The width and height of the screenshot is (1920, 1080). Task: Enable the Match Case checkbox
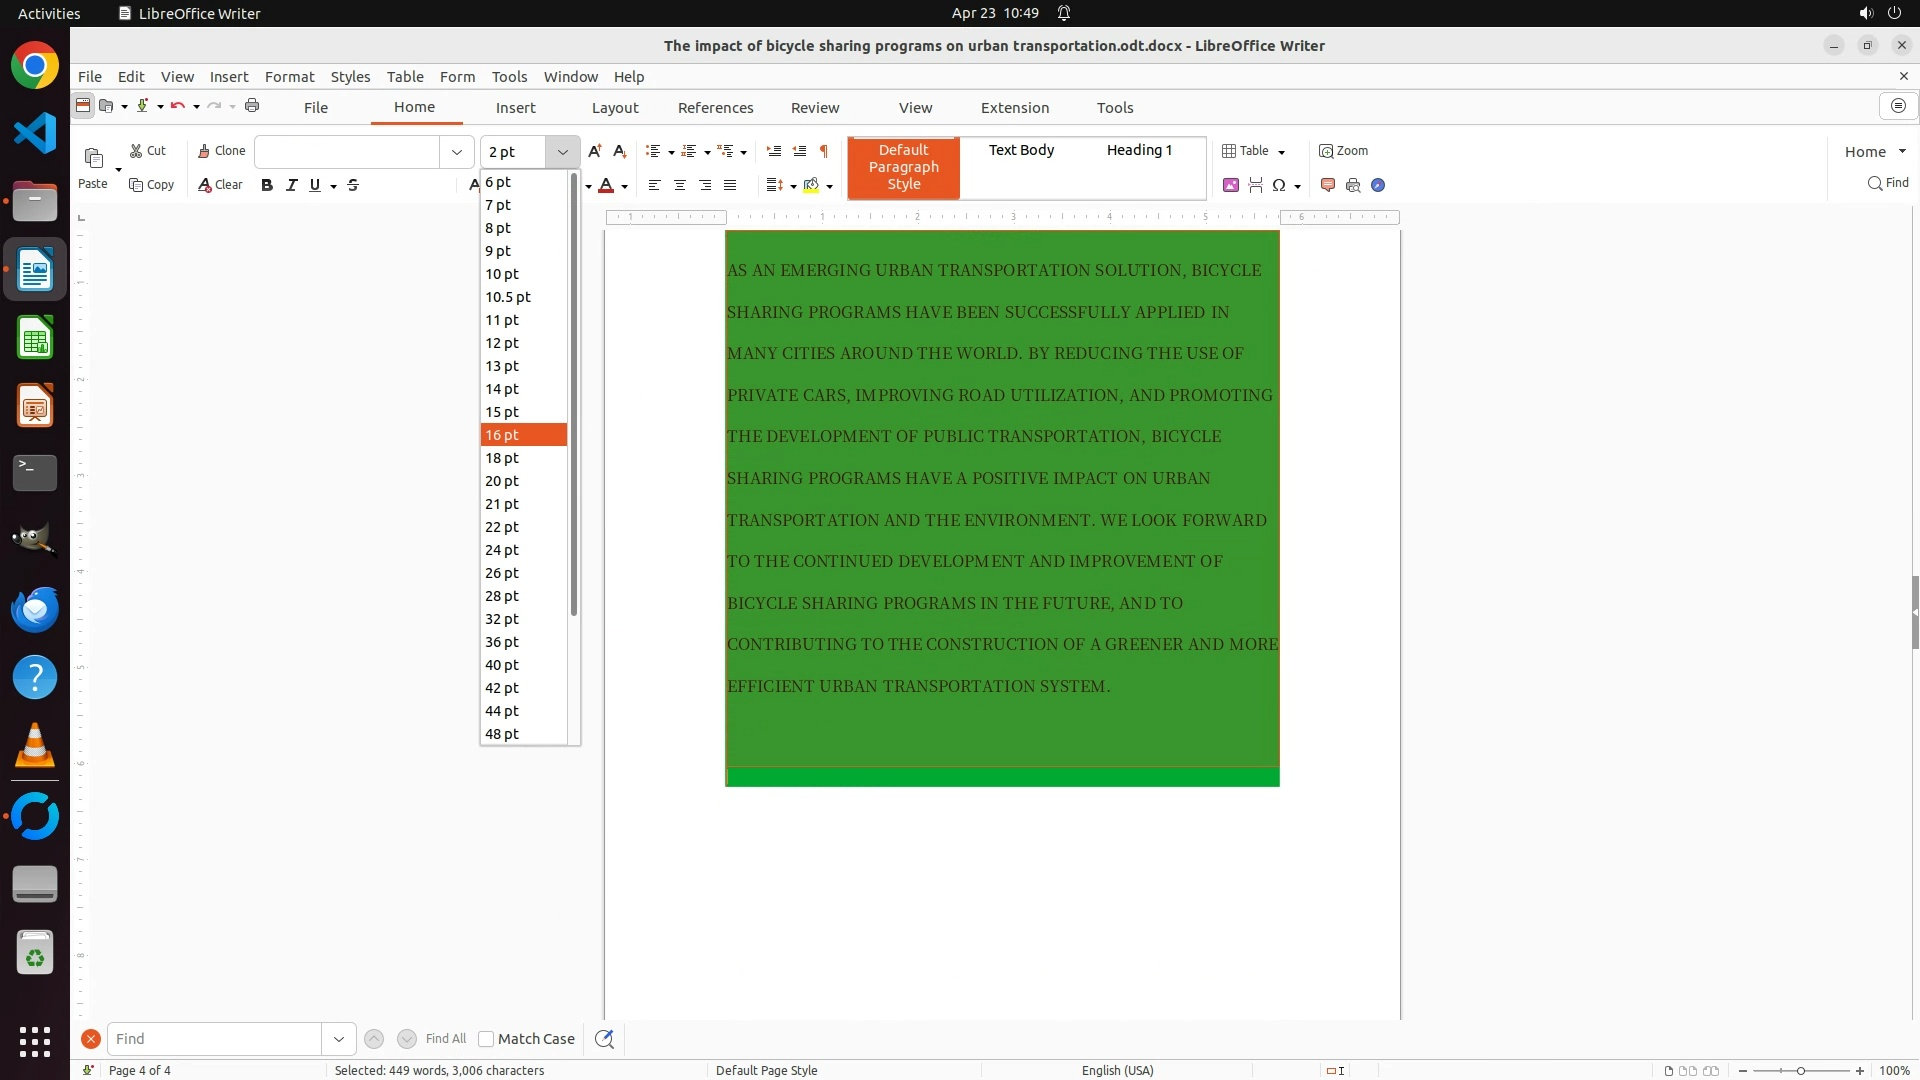coord(486,1039)
